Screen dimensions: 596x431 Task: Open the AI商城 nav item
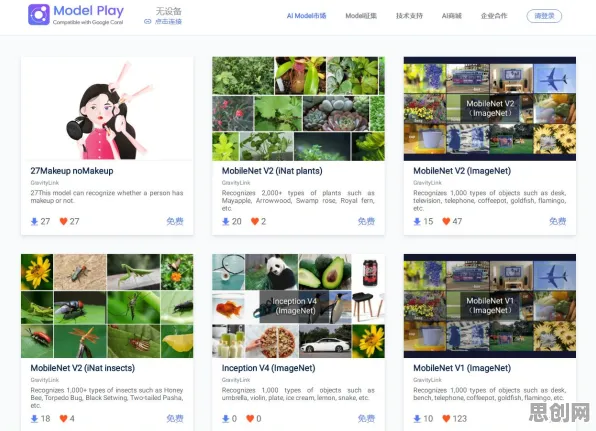[452, 16]
